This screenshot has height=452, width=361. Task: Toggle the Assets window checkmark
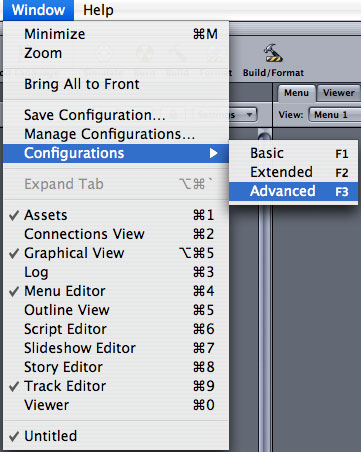coord(116,215)
